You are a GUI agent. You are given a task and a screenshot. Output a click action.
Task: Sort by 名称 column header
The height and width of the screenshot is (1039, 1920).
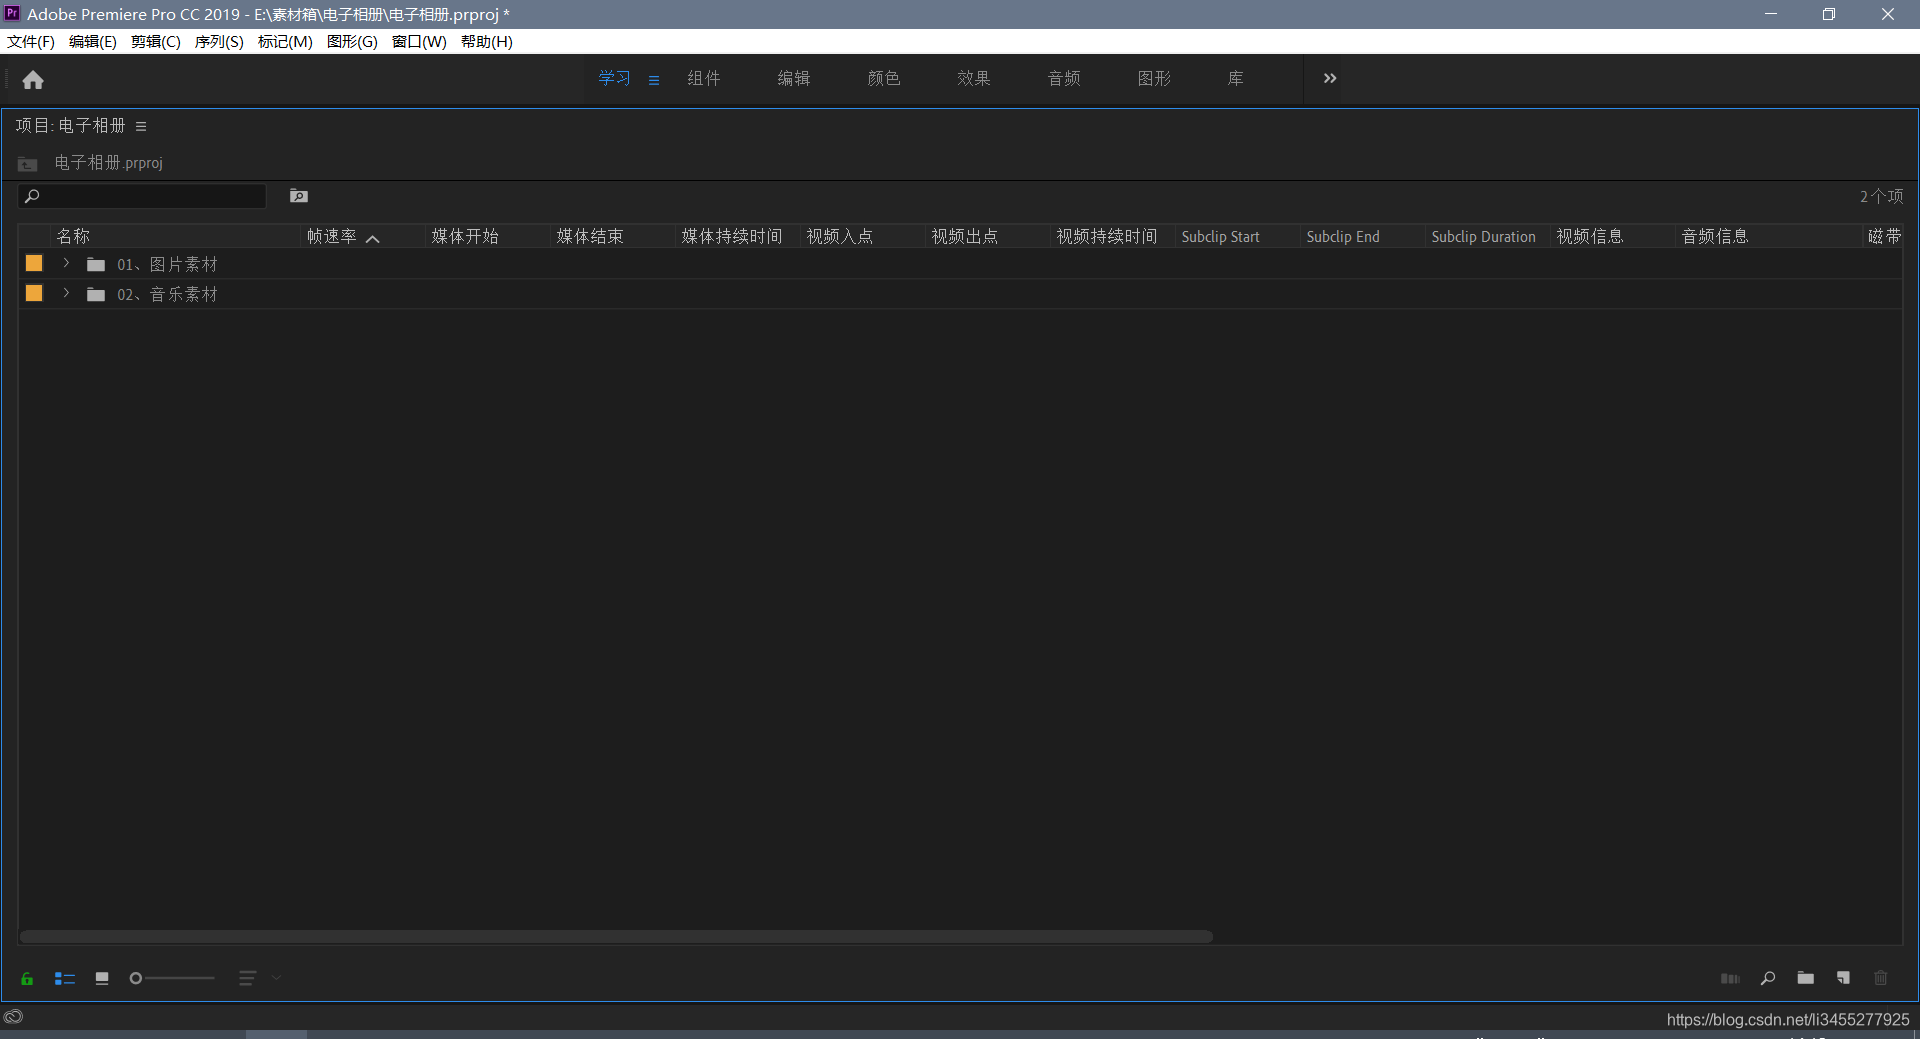point(73,236)
